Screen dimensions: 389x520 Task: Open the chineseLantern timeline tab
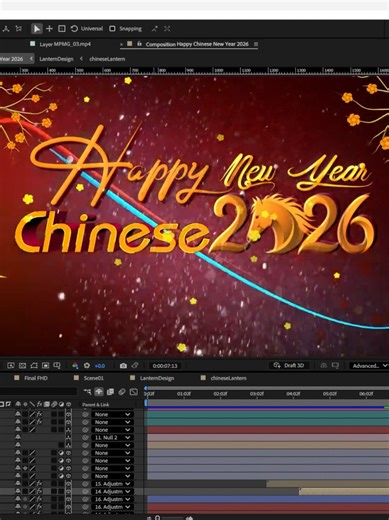[228, 378]
